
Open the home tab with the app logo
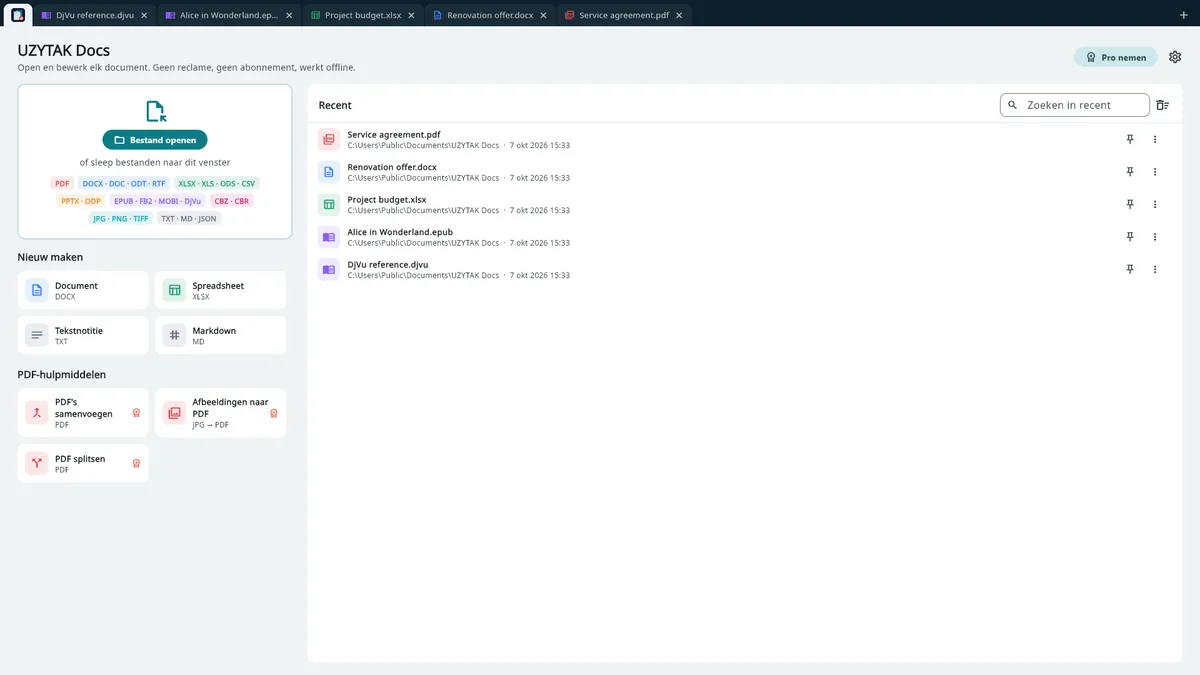18,15
